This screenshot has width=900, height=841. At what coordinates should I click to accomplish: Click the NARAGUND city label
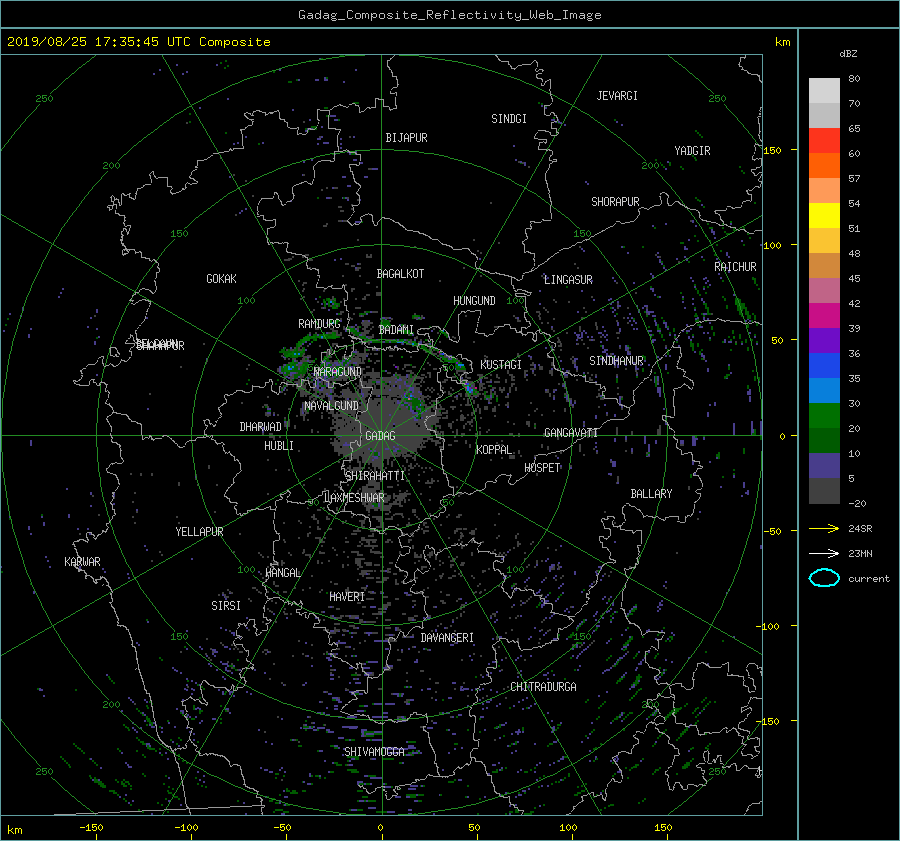(x=338, y=372)
